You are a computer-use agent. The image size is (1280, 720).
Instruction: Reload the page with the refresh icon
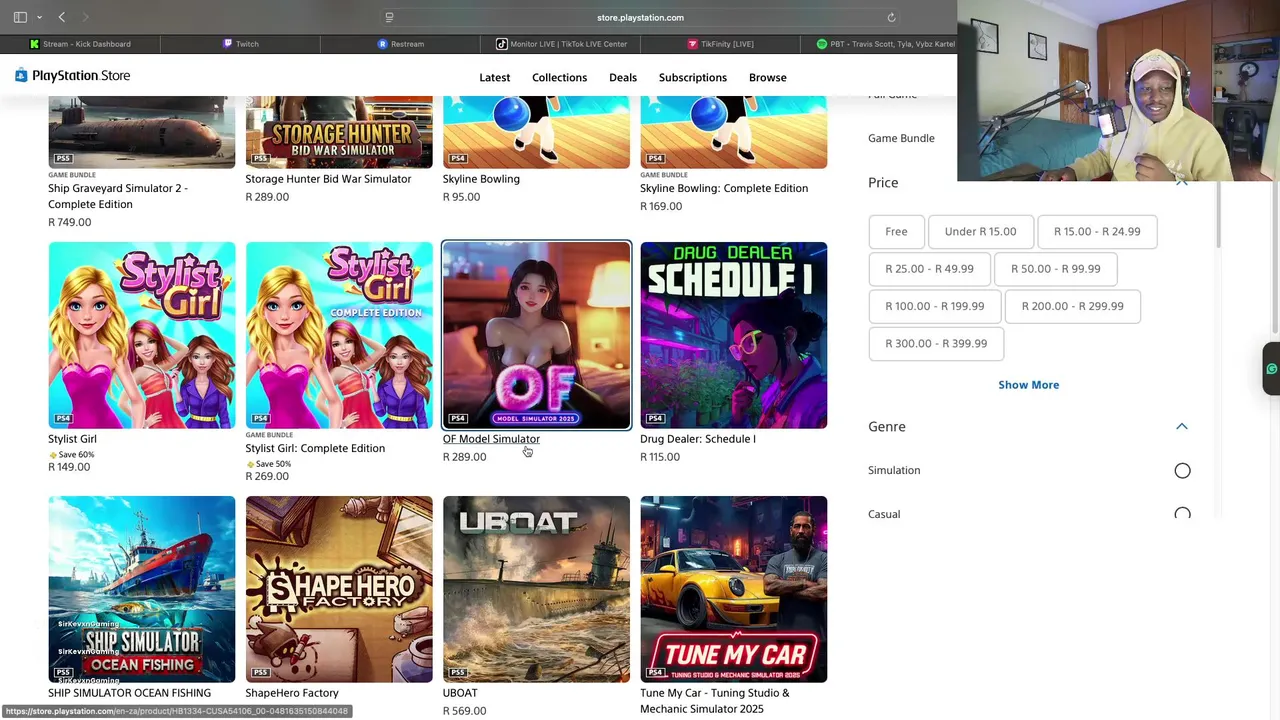point(891,17)
